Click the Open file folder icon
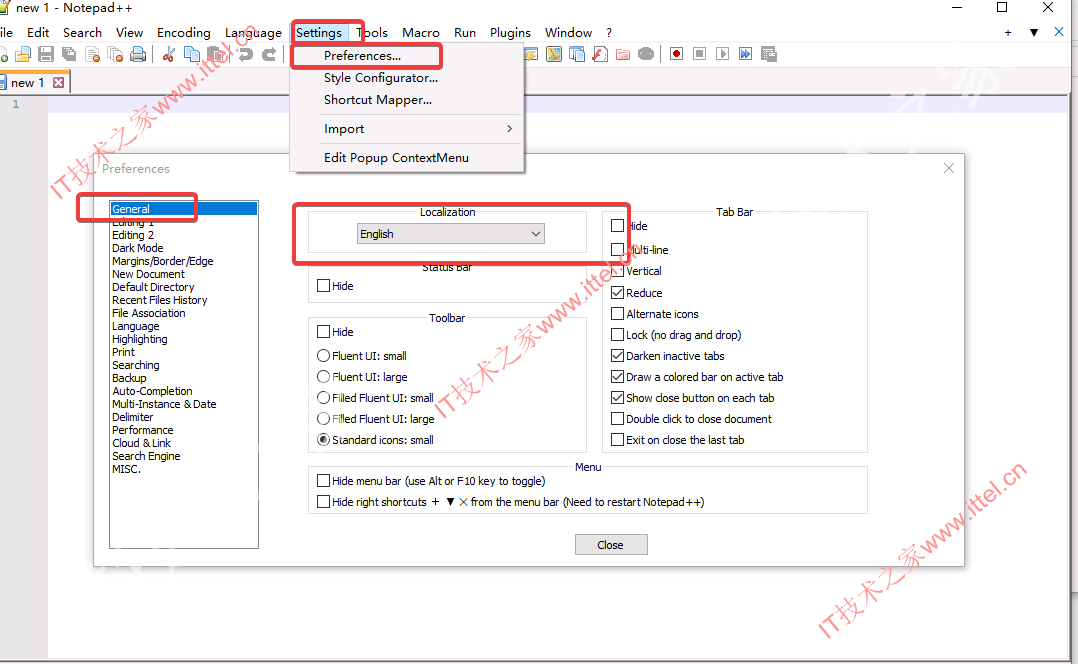Viewport: 1078px width, 664px height. pyautogui.click(x=23, y=54)
